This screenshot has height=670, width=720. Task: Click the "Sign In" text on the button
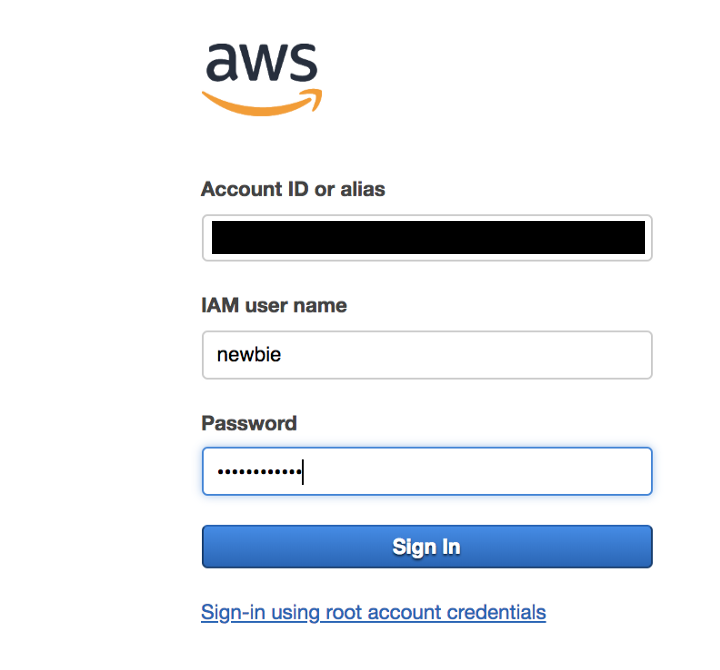tap(427, 547)
